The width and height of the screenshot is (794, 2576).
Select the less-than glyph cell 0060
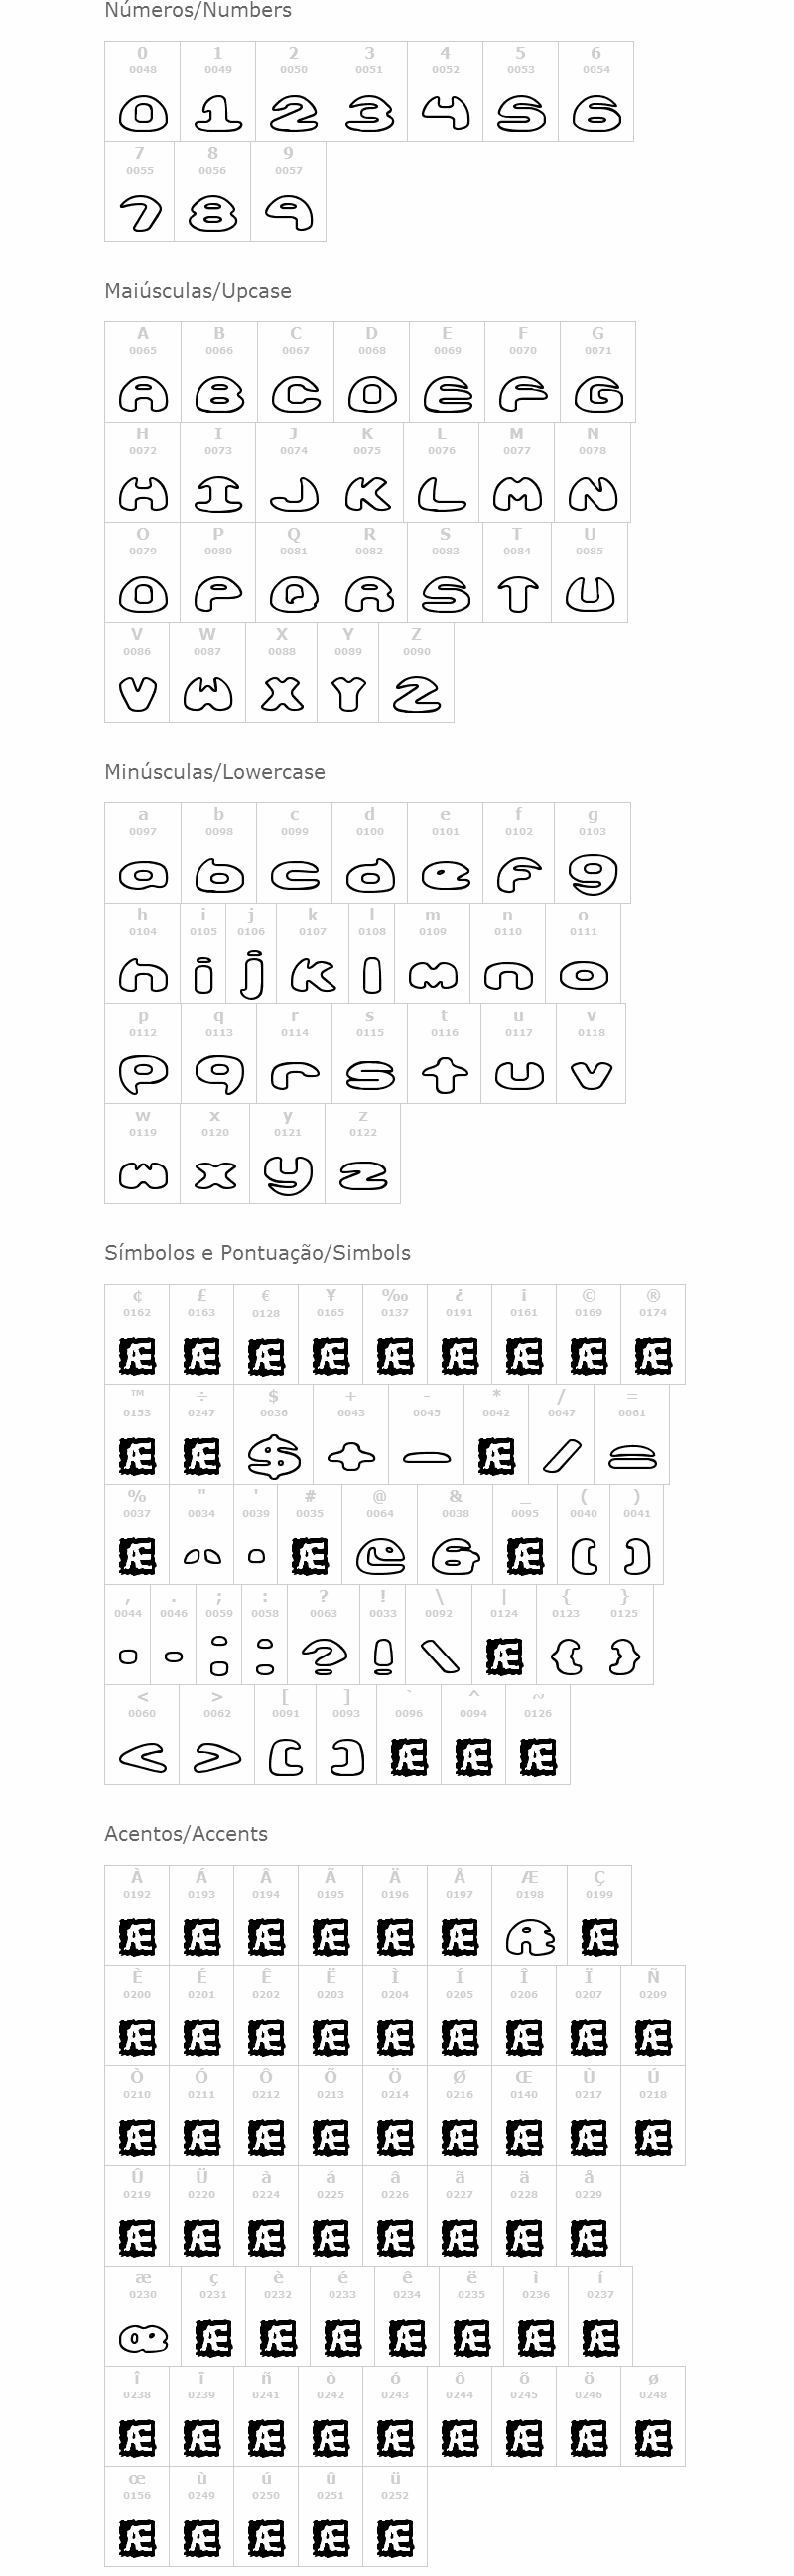pos(142,1735)
